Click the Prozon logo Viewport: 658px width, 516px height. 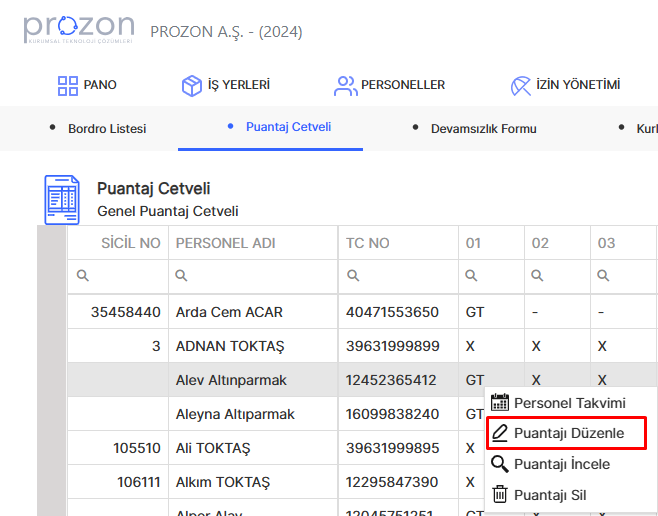pos(79,30)
